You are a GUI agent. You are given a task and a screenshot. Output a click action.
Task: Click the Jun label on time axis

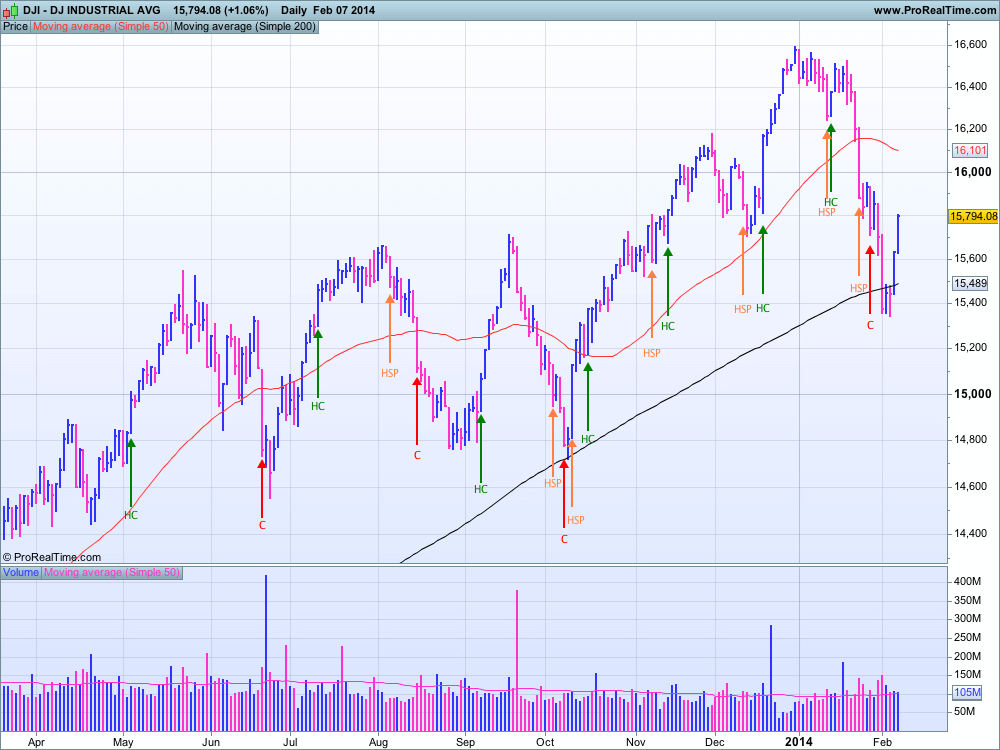211,742
